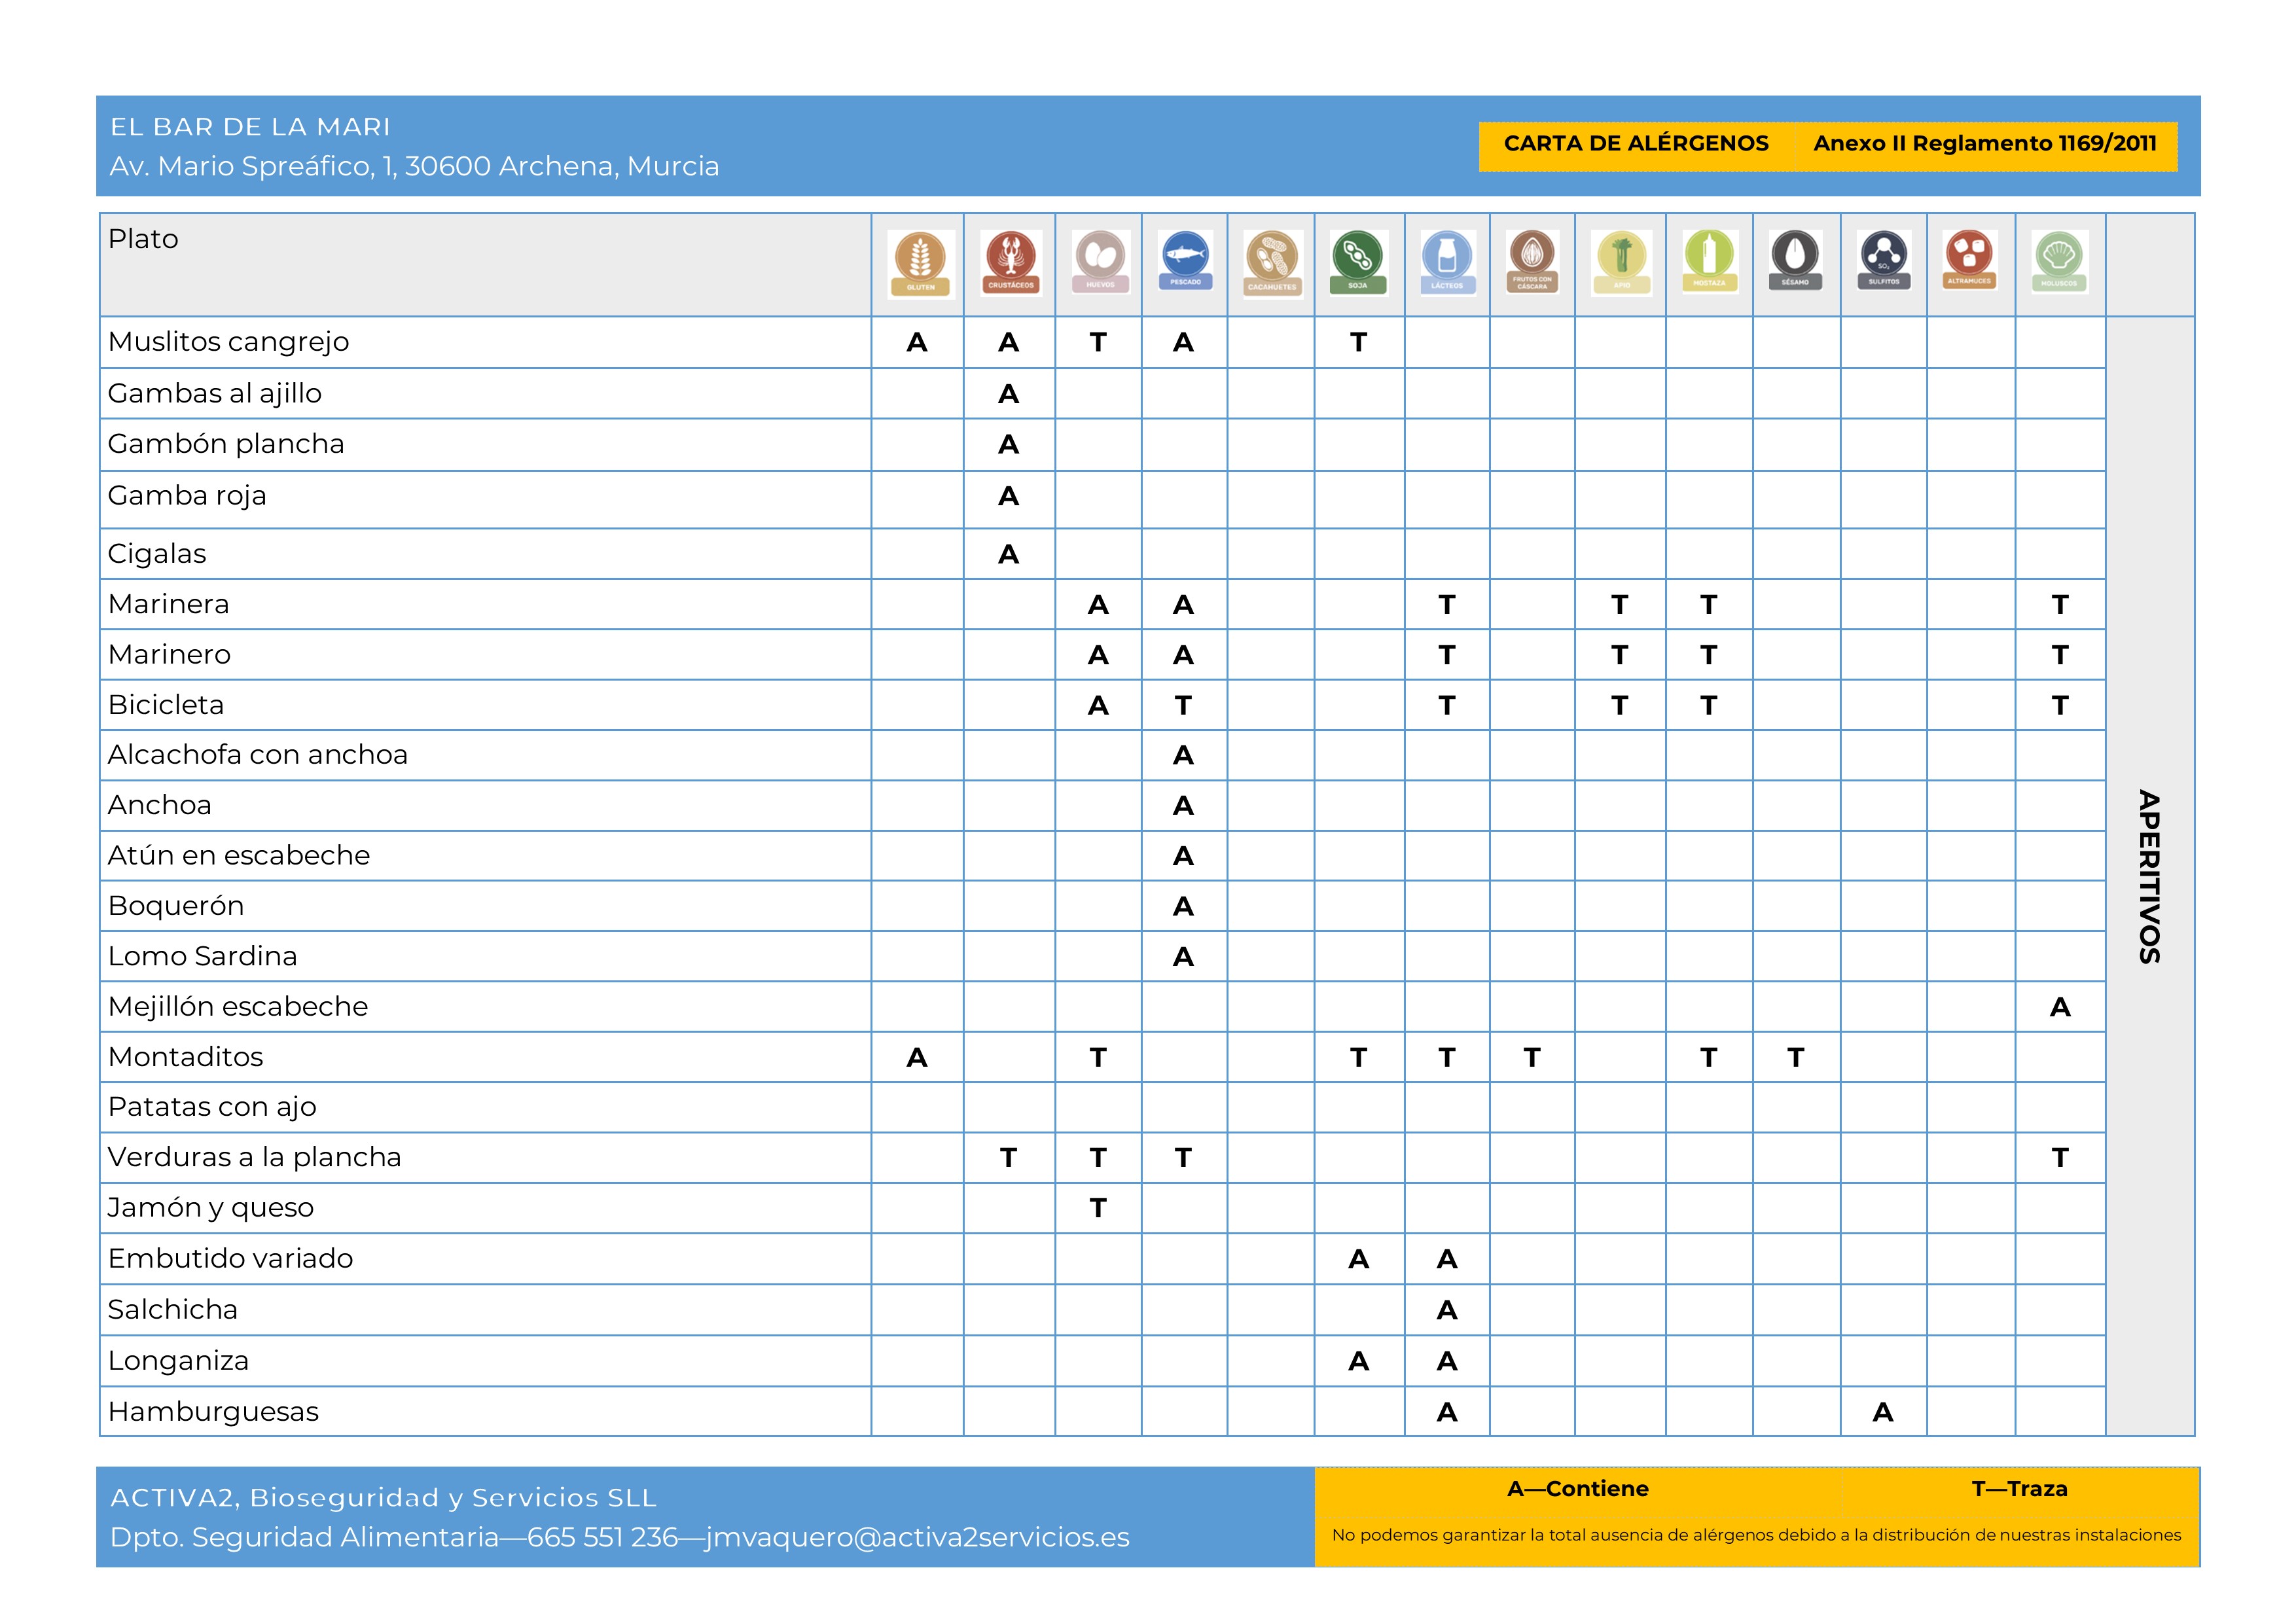
Task: Click the Frutos con cáscara icon
Action: (1532, 262)
